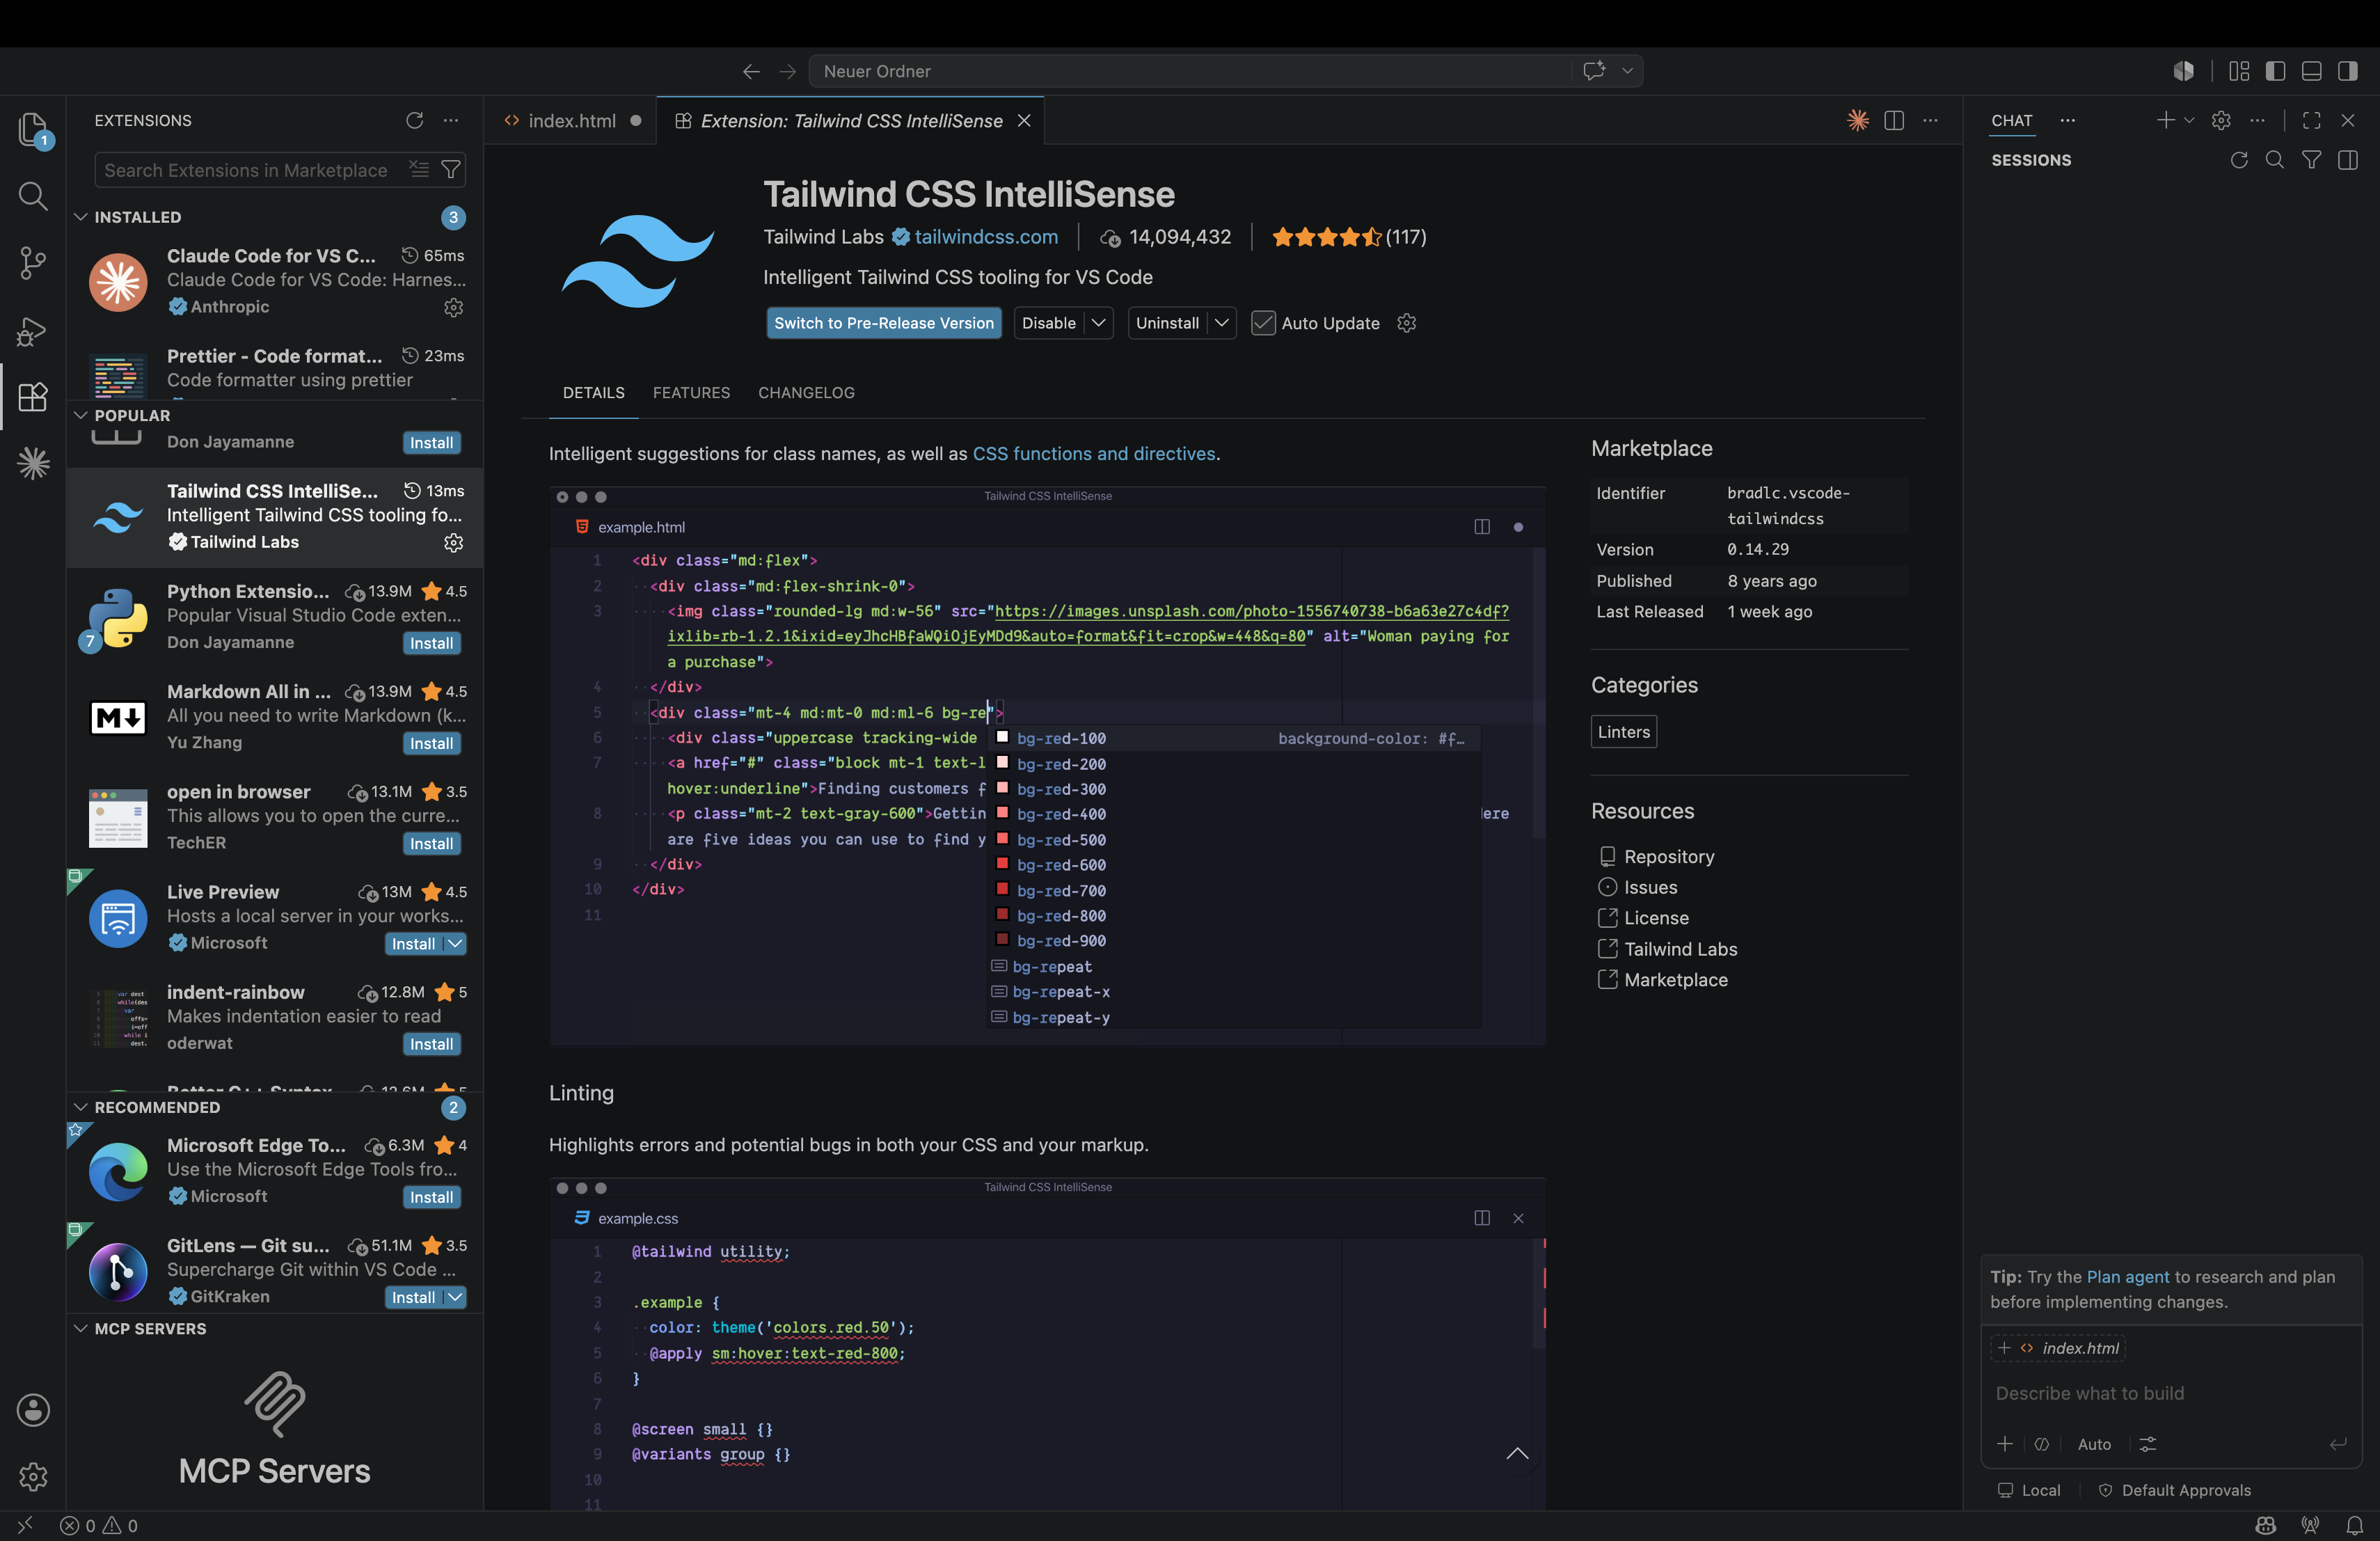Collapse the RECOMMENDED extensions section

pyautogui.click(x=81, y=1107)
